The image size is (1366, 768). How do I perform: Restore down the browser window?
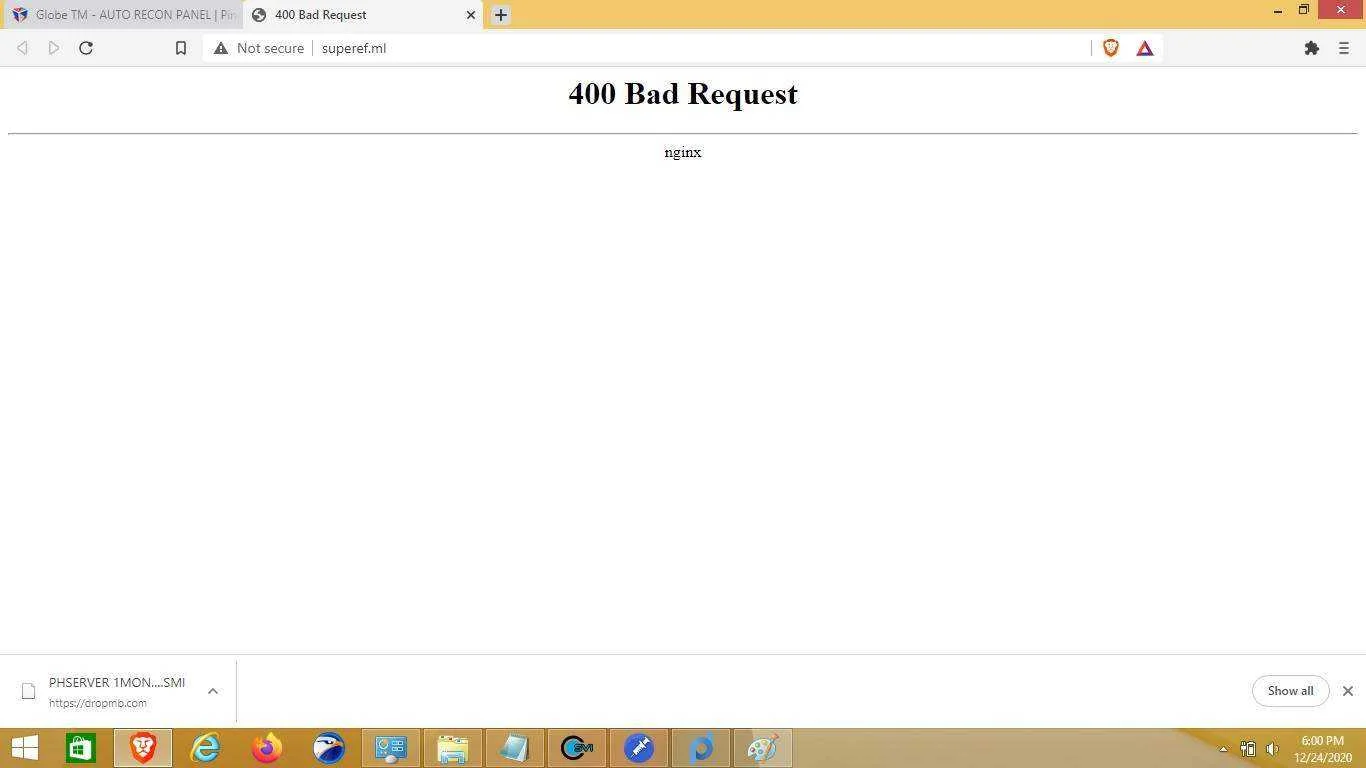[1304, 10]
